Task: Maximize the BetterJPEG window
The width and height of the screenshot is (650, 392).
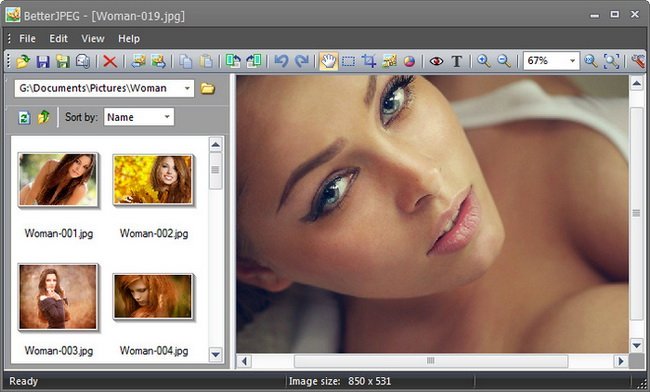Action: point(615,15)
